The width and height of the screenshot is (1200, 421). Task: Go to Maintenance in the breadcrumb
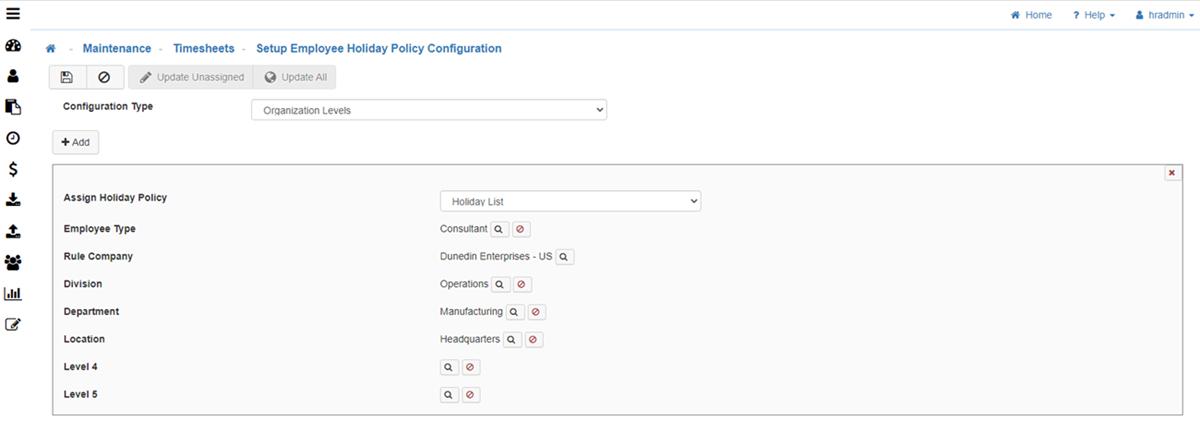coord(117,48)
